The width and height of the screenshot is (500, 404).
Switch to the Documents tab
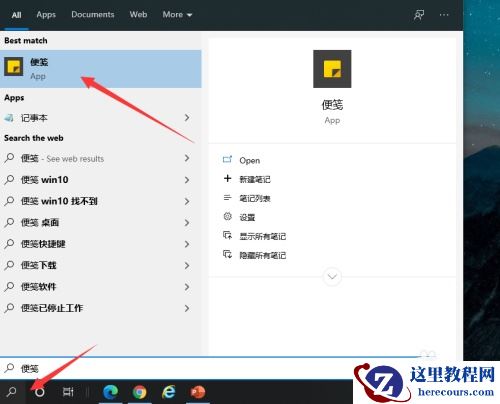coord(93,15)
